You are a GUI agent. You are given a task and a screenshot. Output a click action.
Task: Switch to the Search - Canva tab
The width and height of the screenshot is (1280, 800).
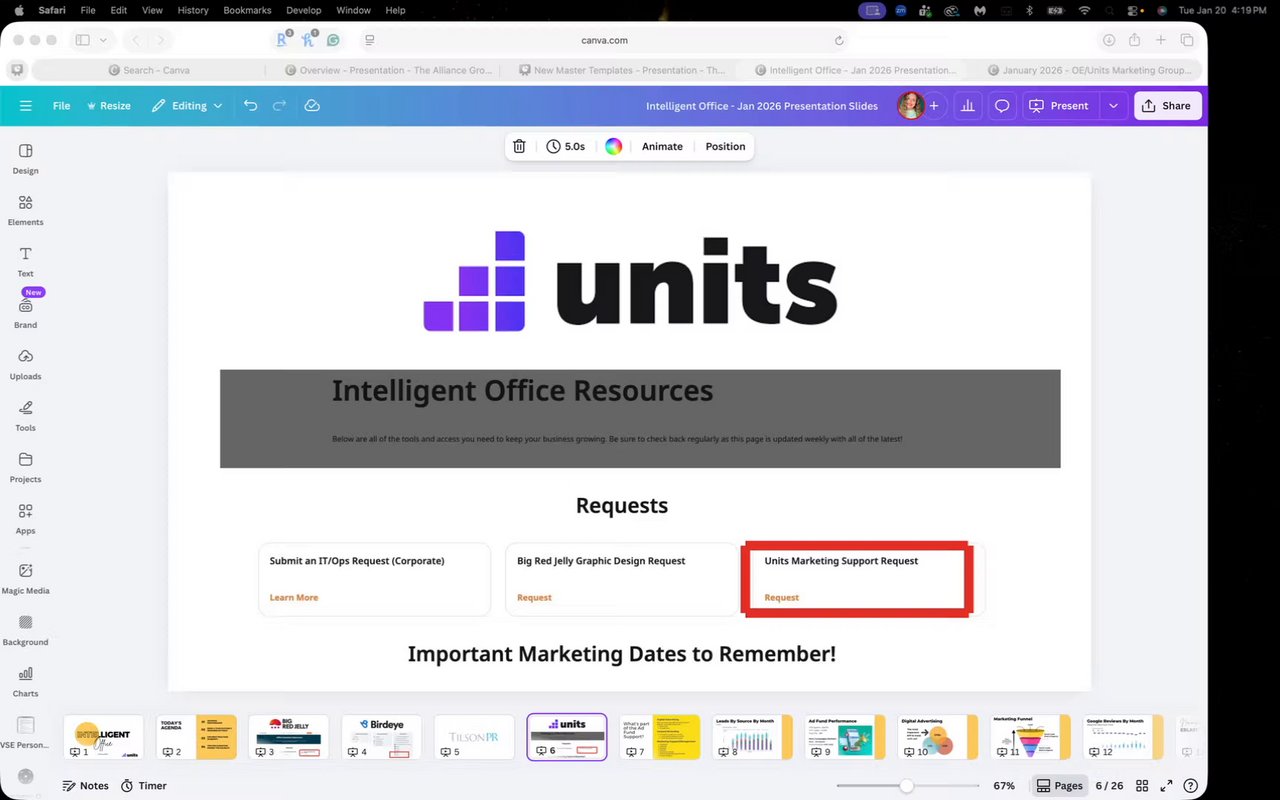pos(150,71)
